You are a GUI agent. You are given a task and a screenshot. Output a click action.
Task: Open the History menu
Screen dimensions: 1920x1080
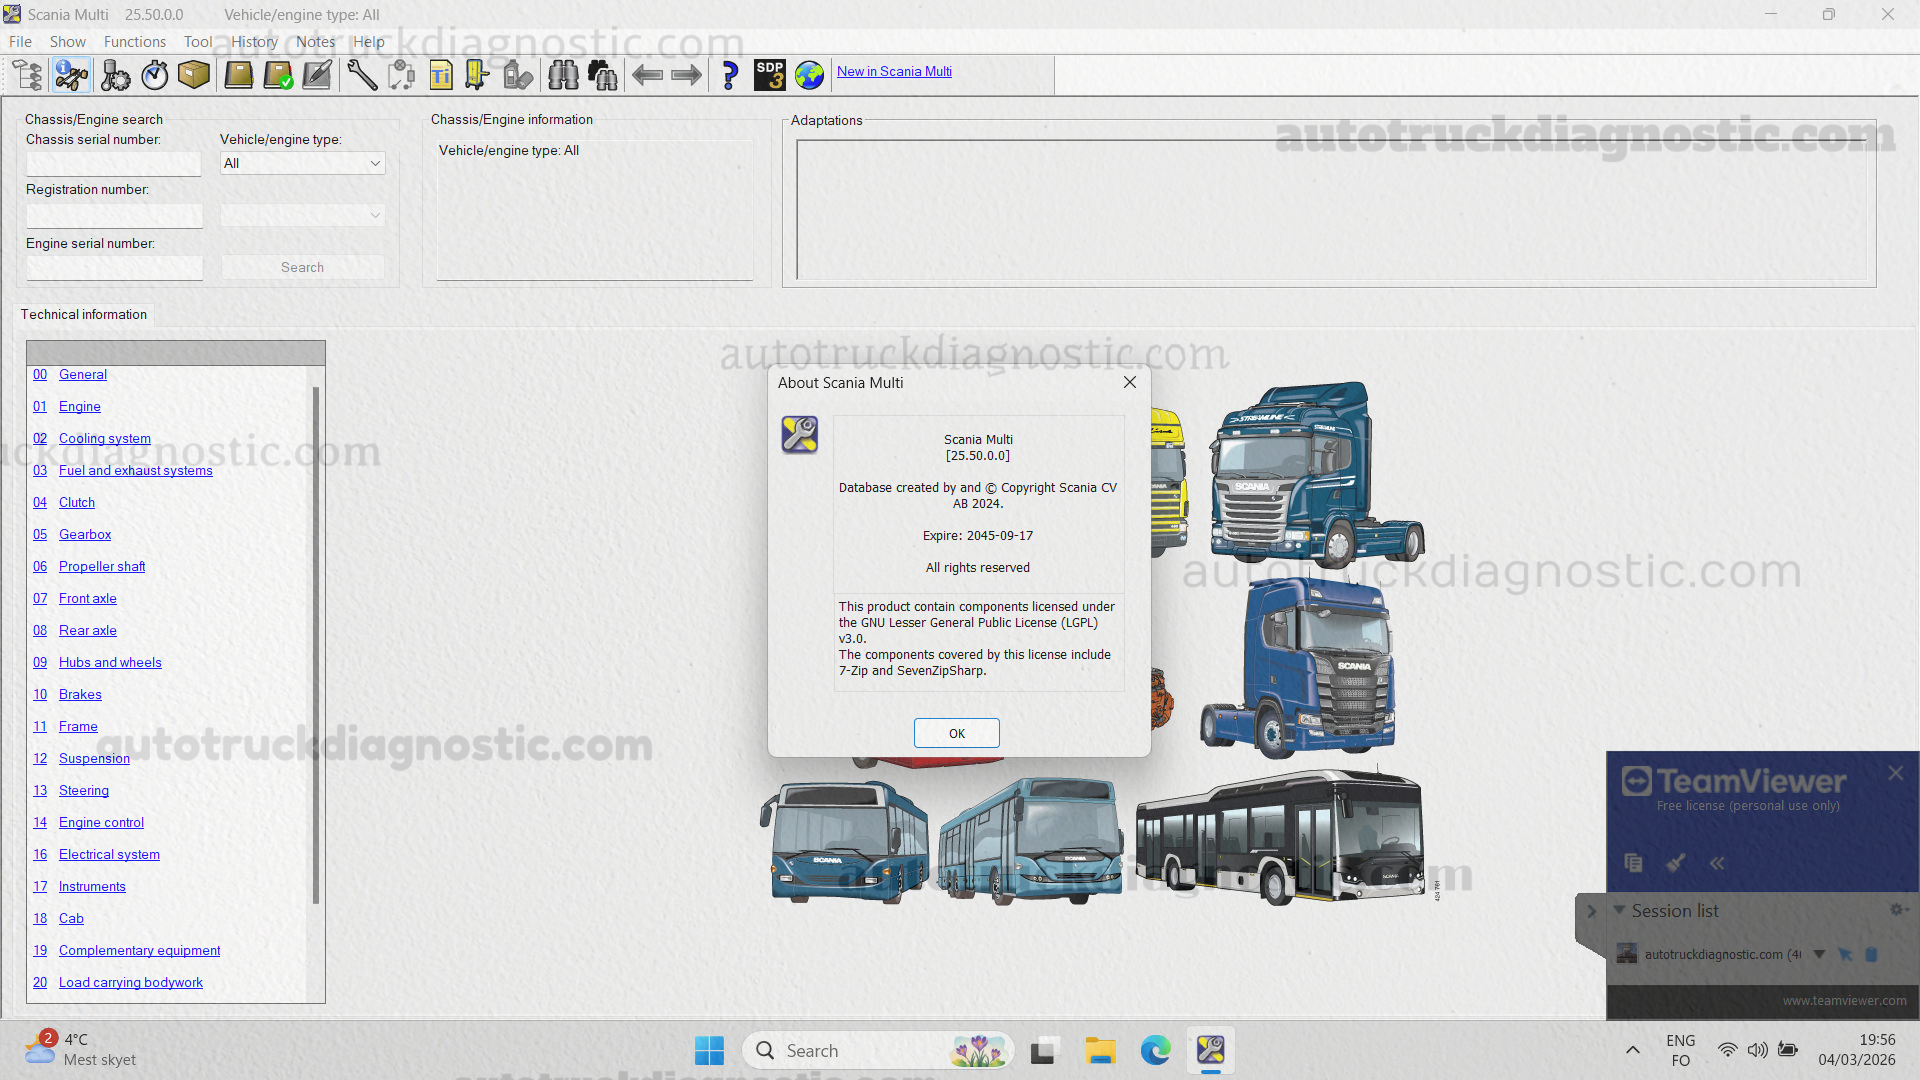pyautogui.click(x=254, y=42)
